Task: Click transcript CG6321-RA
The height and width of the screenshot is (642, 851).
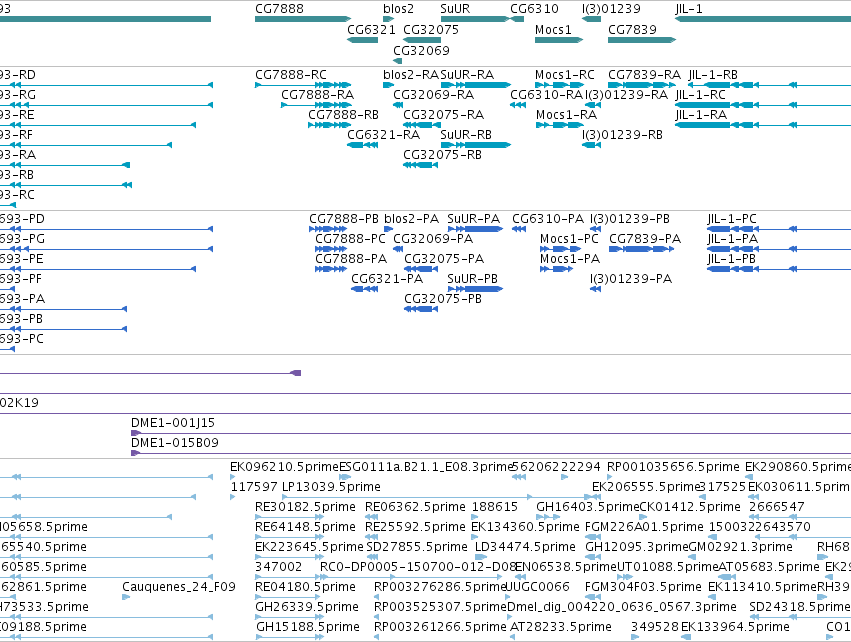Action: coord(384,135)
